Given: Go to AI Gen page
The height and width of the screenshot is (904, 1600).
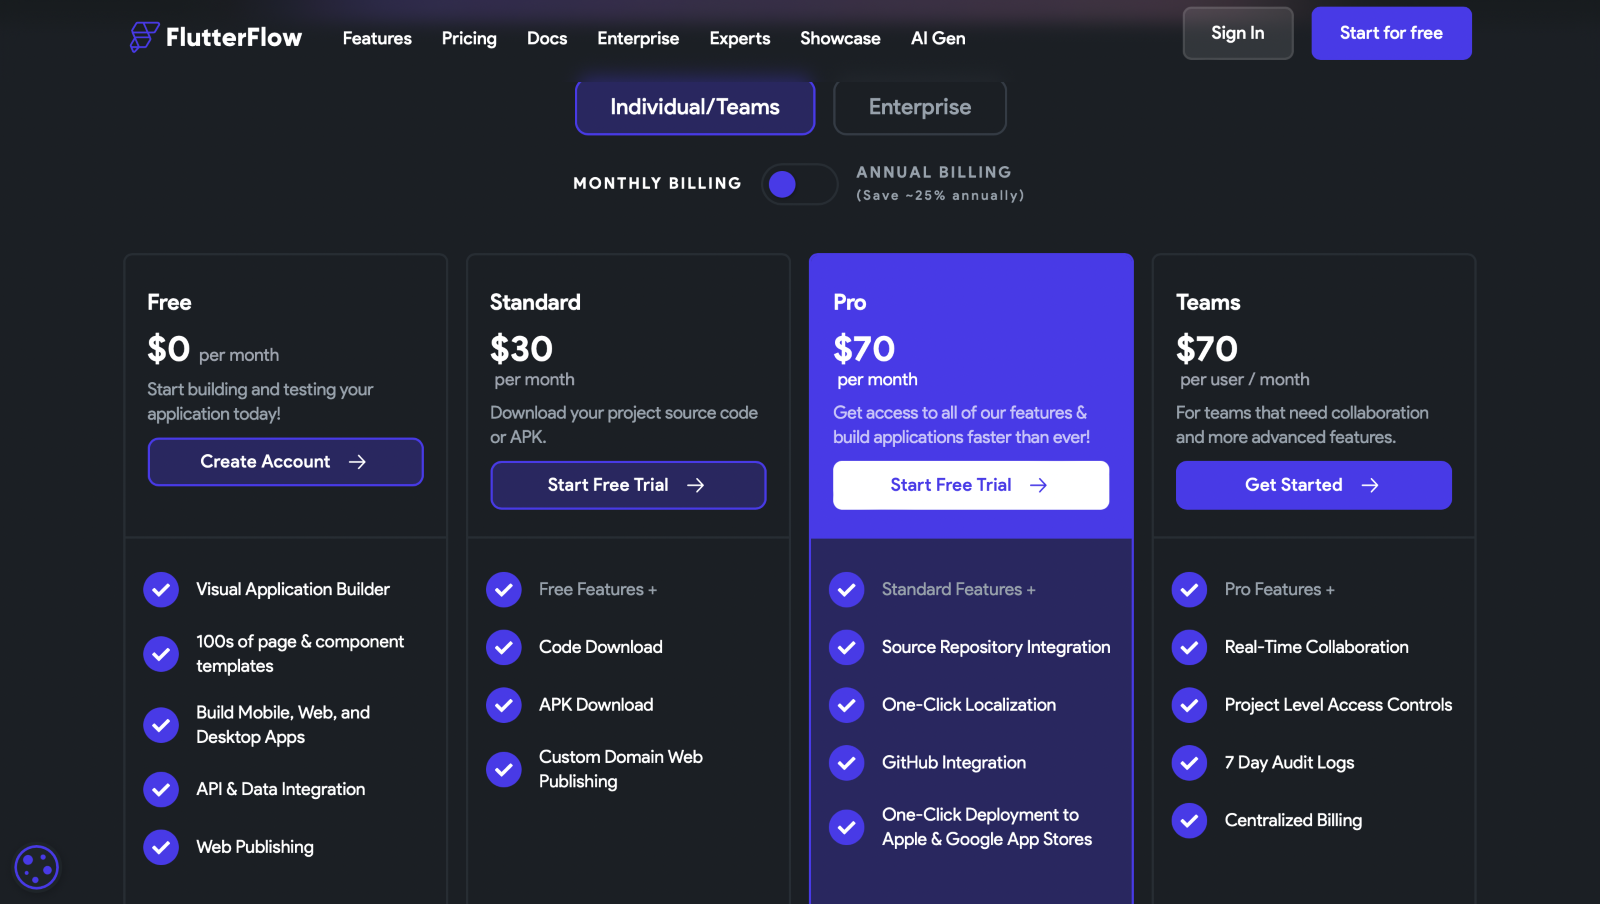Looking at the screenshot, I should pyautogui.click(x=938, y=38).
